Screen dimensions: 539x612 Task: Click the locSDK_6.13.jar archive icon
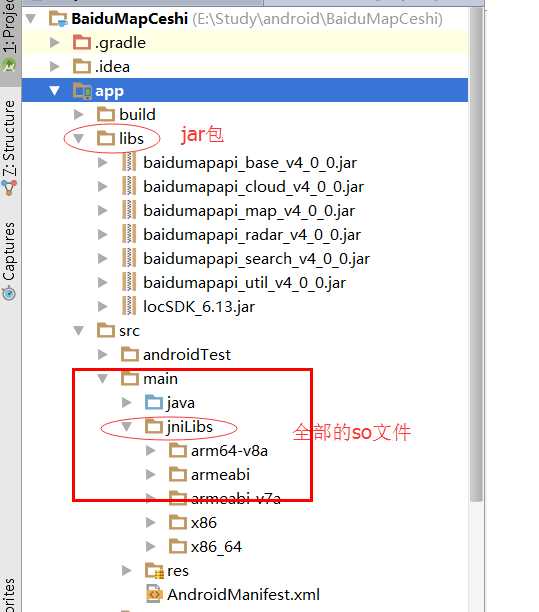pos(129,306)
